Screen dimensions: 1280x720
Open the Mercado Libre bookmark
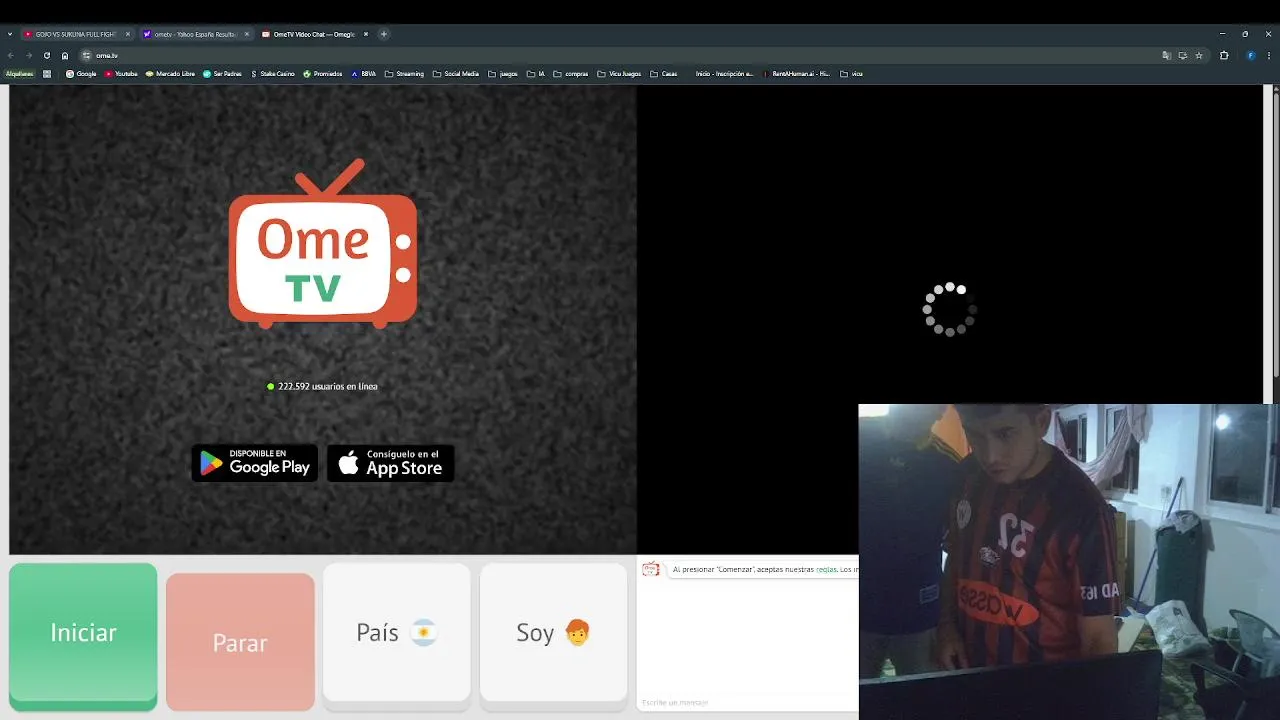pos(170,73)
